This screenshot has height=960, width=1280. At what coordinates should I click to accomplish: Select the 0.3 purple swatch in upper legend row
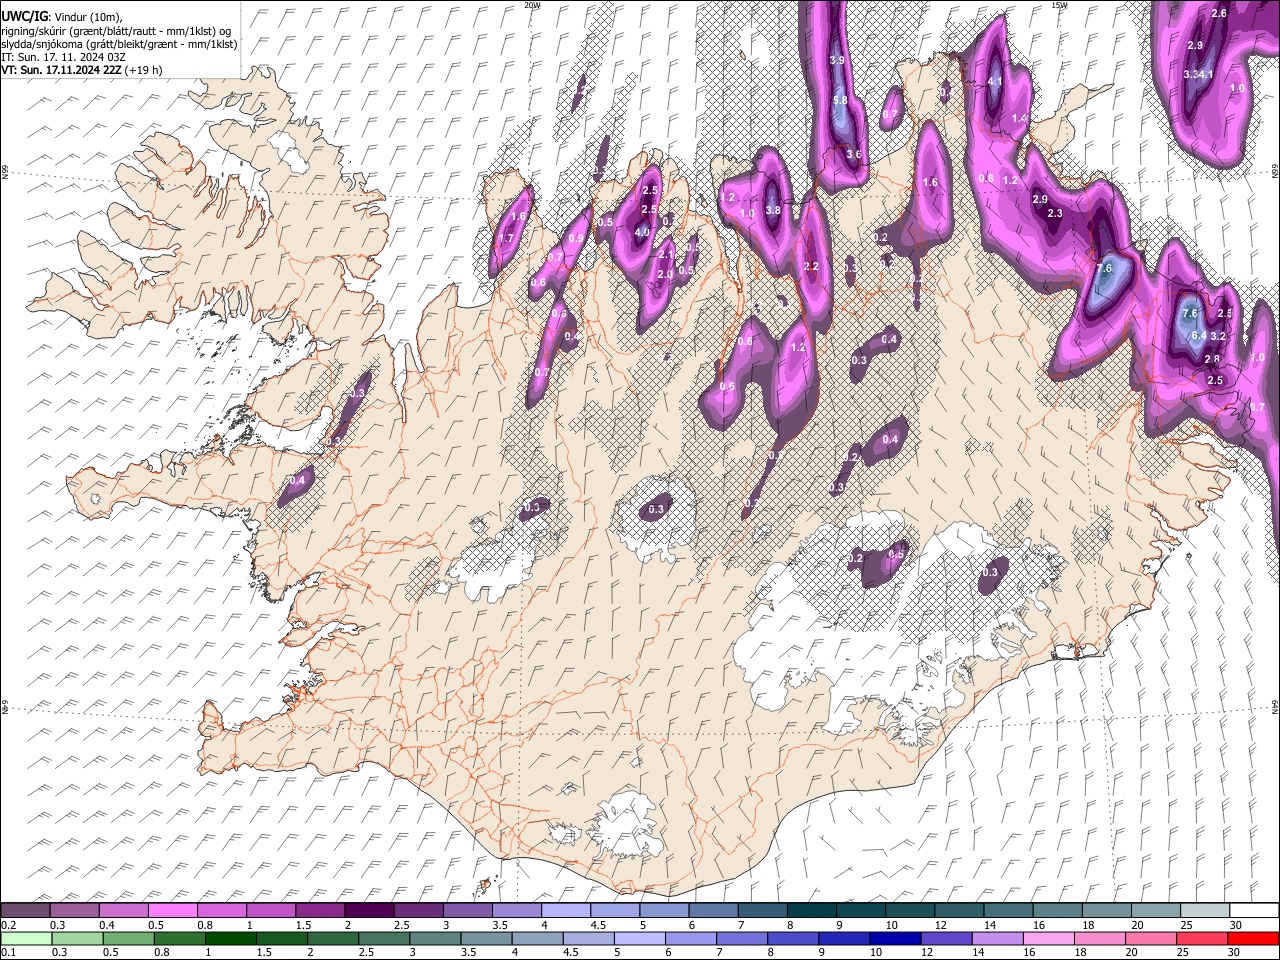[75, 911]
